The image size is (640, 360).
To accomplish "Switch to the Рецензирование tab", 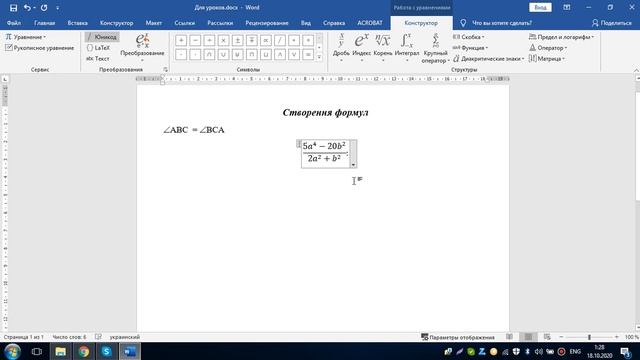I will click(x=267, y=23).
